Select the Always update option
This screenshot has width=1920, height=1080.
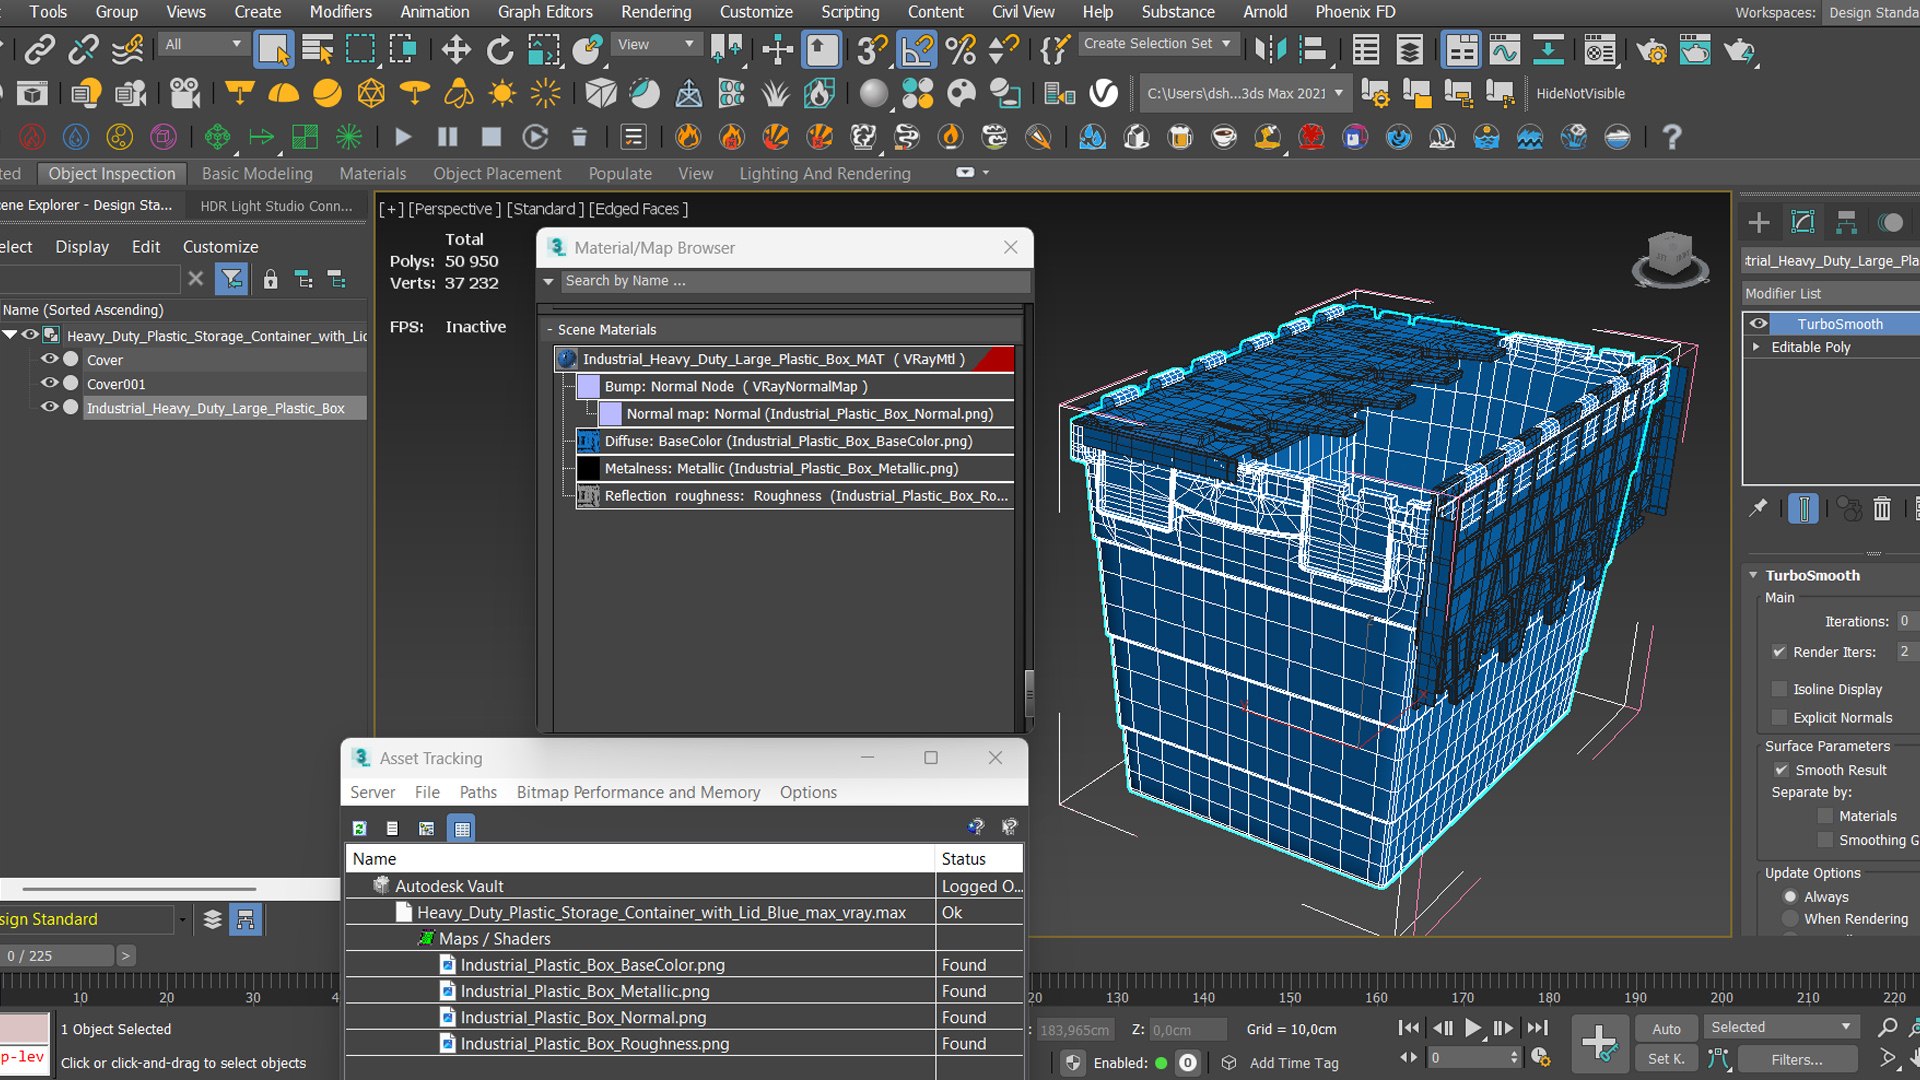pyautogui.click(x=1790, y=897)
